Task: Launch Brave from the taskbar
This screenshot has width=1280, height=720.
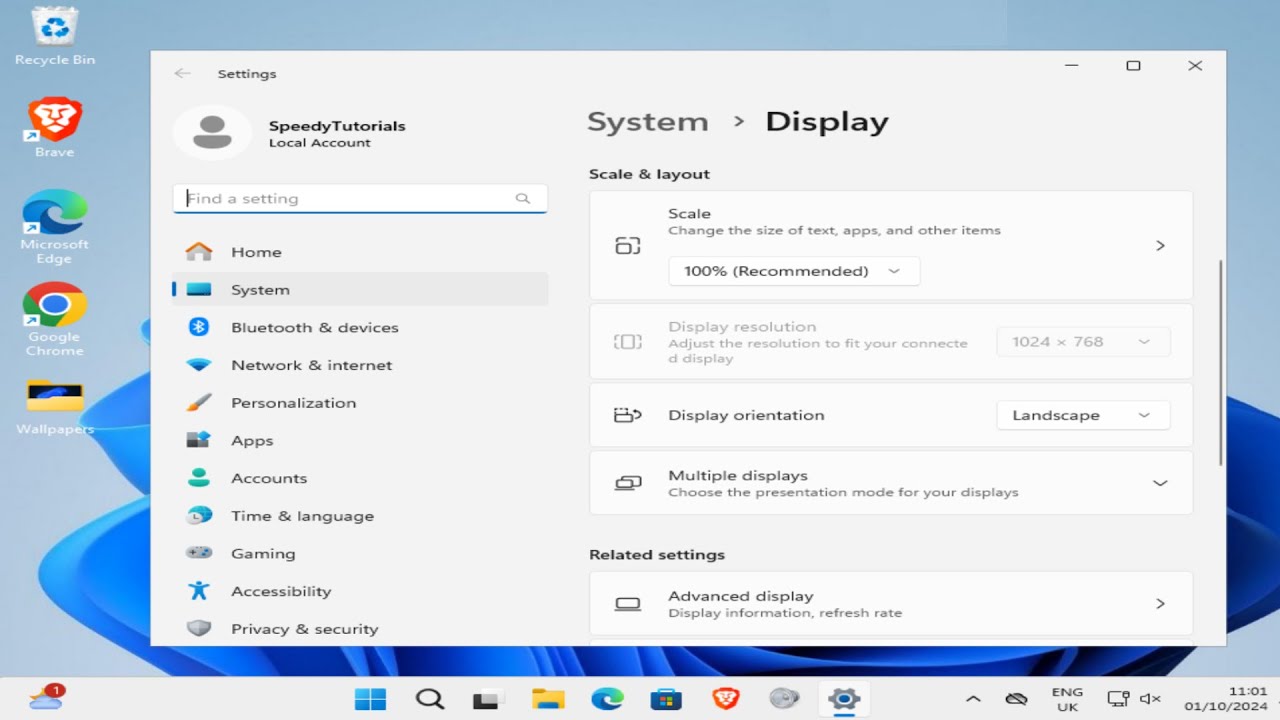Action: (x=725, y=699)
